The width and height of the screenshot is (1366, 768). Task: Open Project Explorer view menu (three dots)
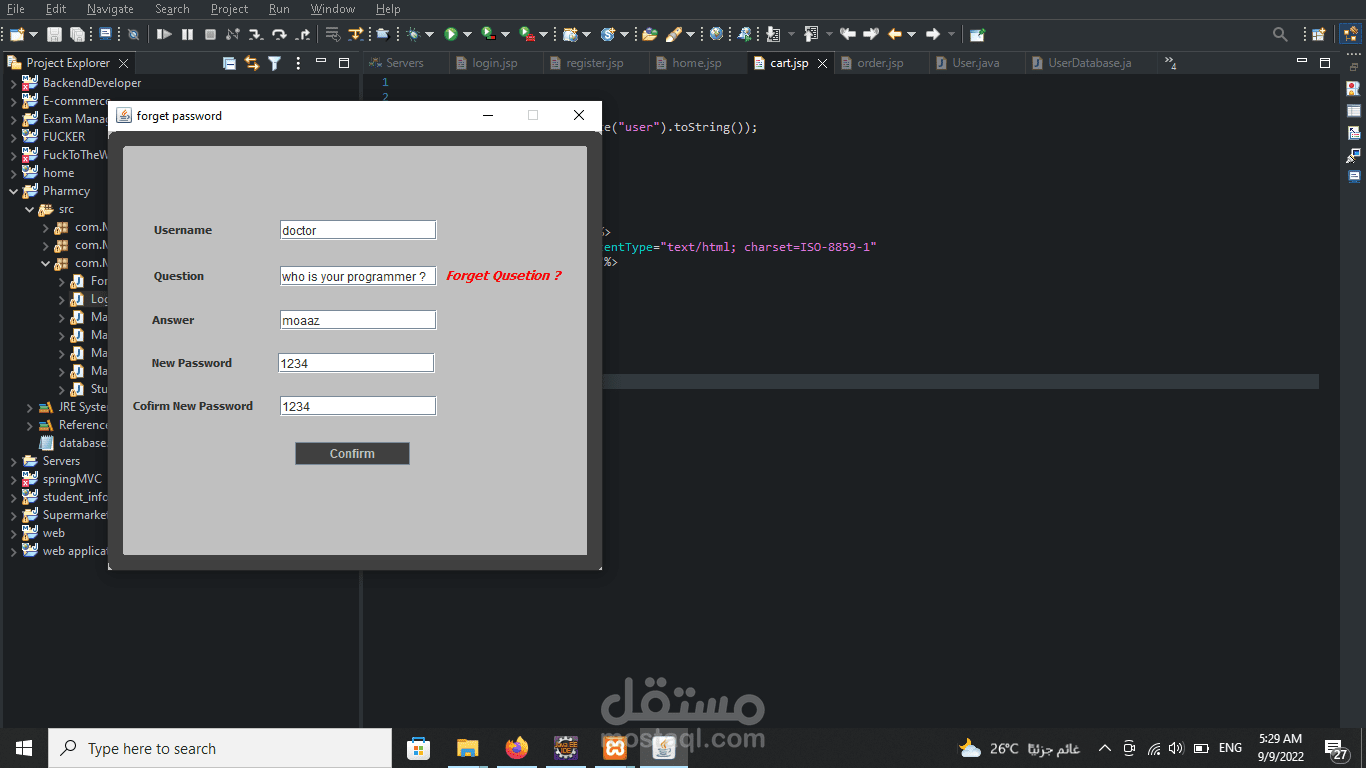pyautogui.click(x=298, y=63)
